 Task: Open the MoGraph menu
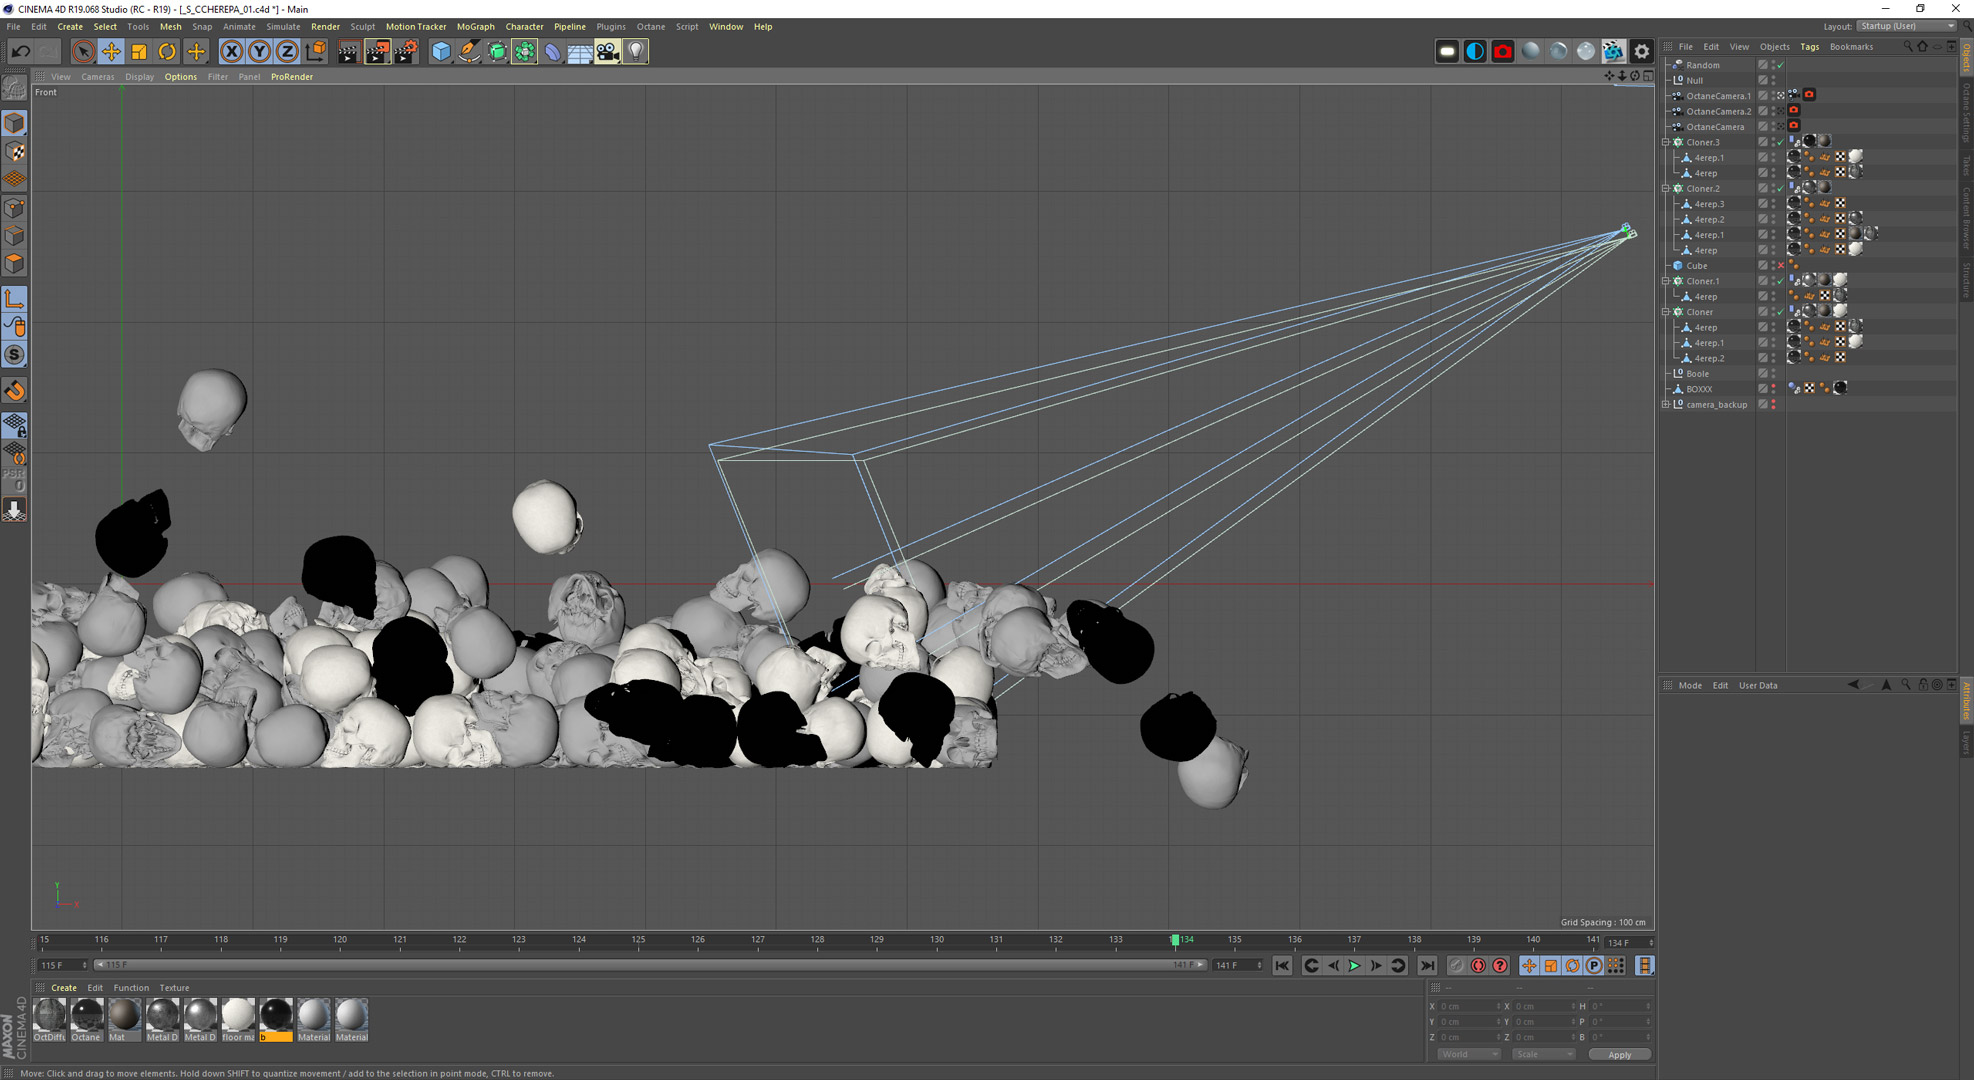[x=475, y=27]
